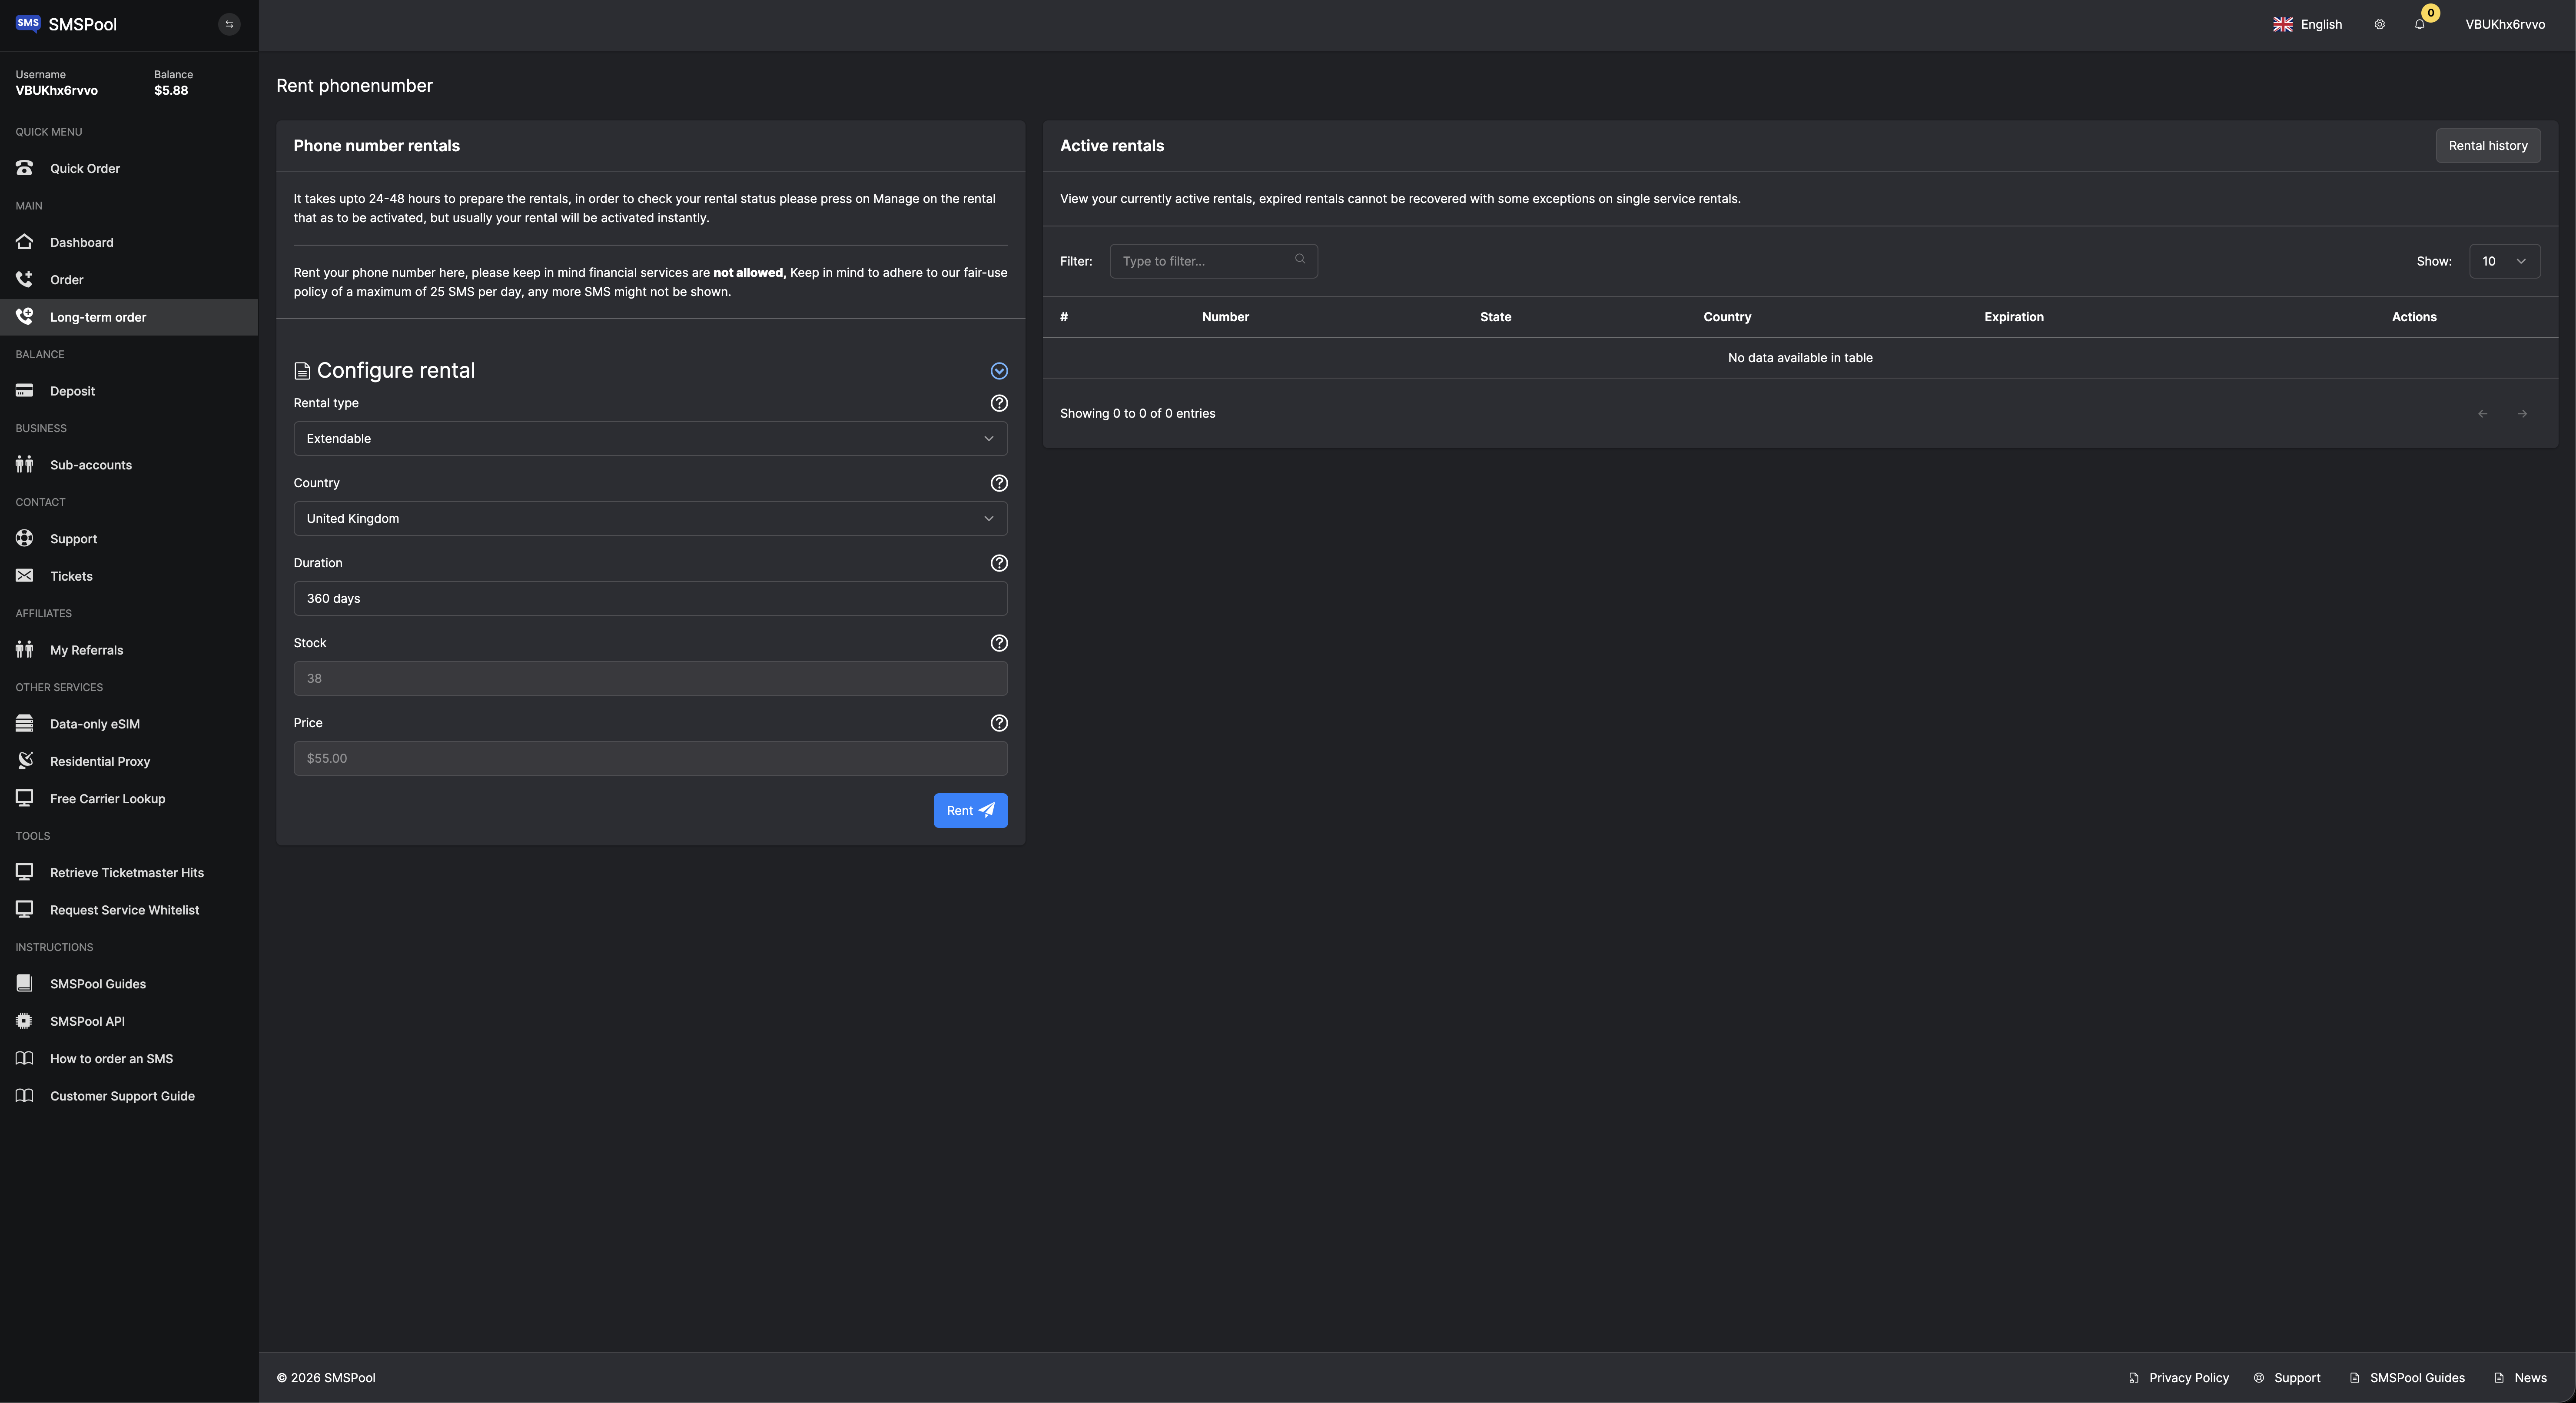Open the Sub-accounts section
2576x1403 pixels.
click(91, 464)
